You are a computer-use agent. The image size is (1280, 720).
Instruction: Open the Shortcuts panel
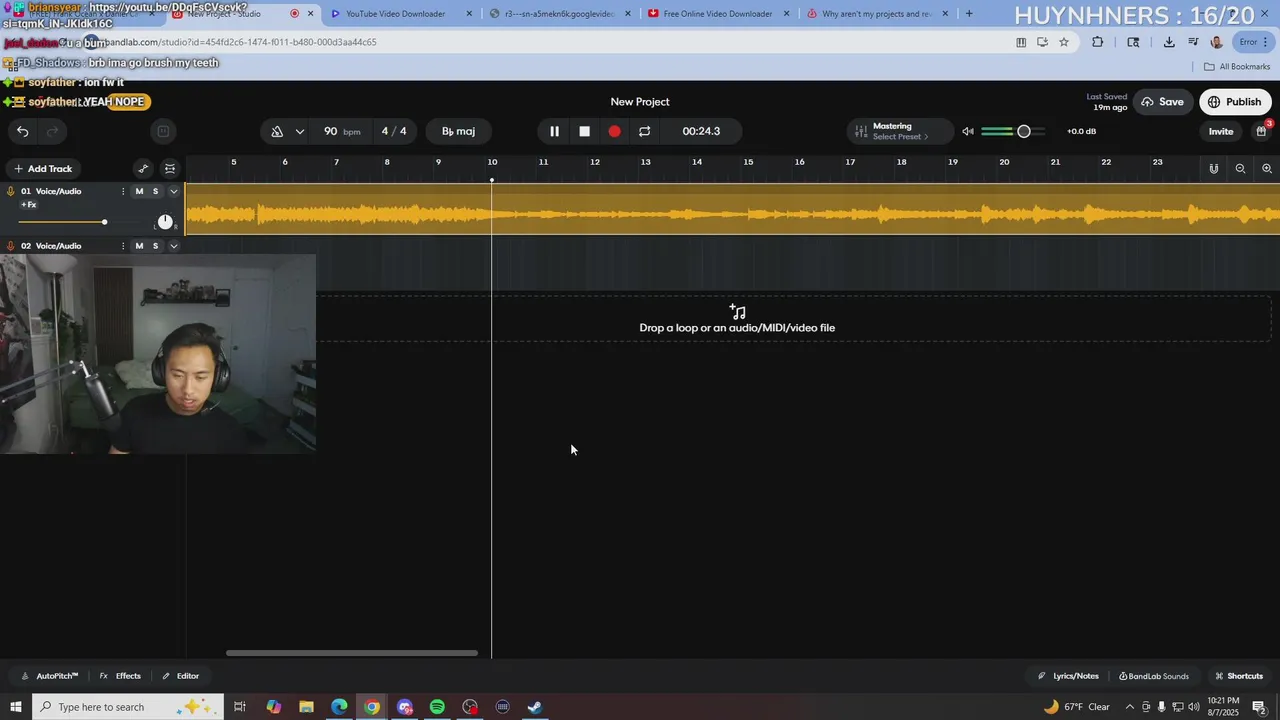[1239, 676]
